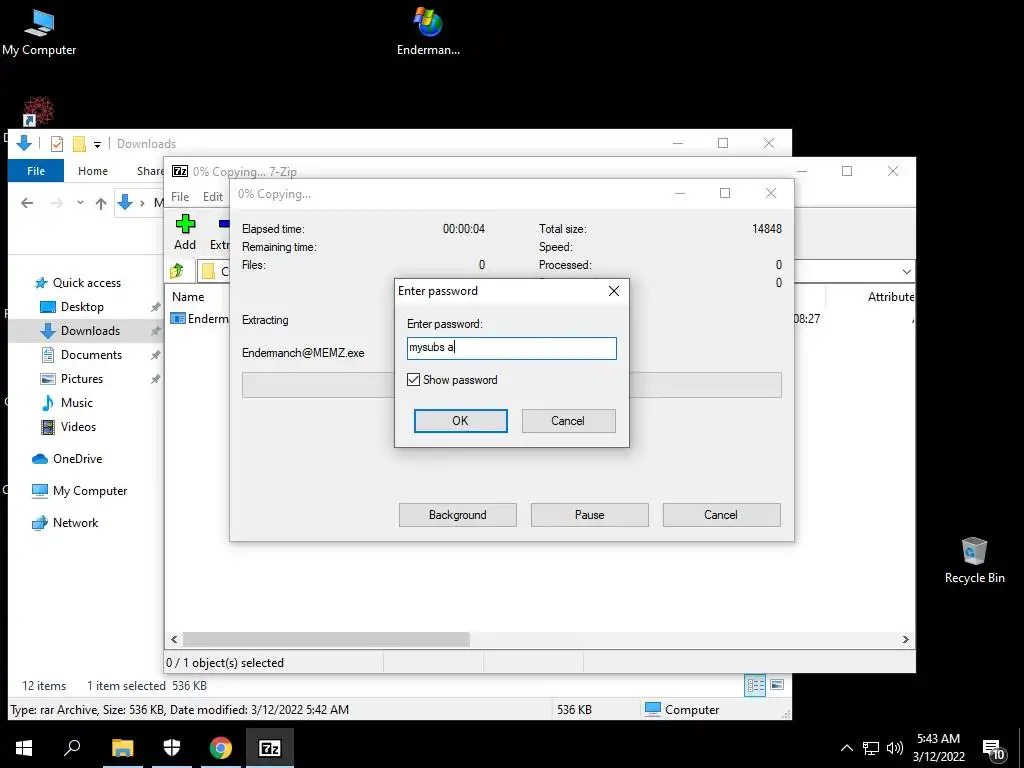Pause the extraction process
This screenshot has height=768, width=1024.
click(589, 515)
